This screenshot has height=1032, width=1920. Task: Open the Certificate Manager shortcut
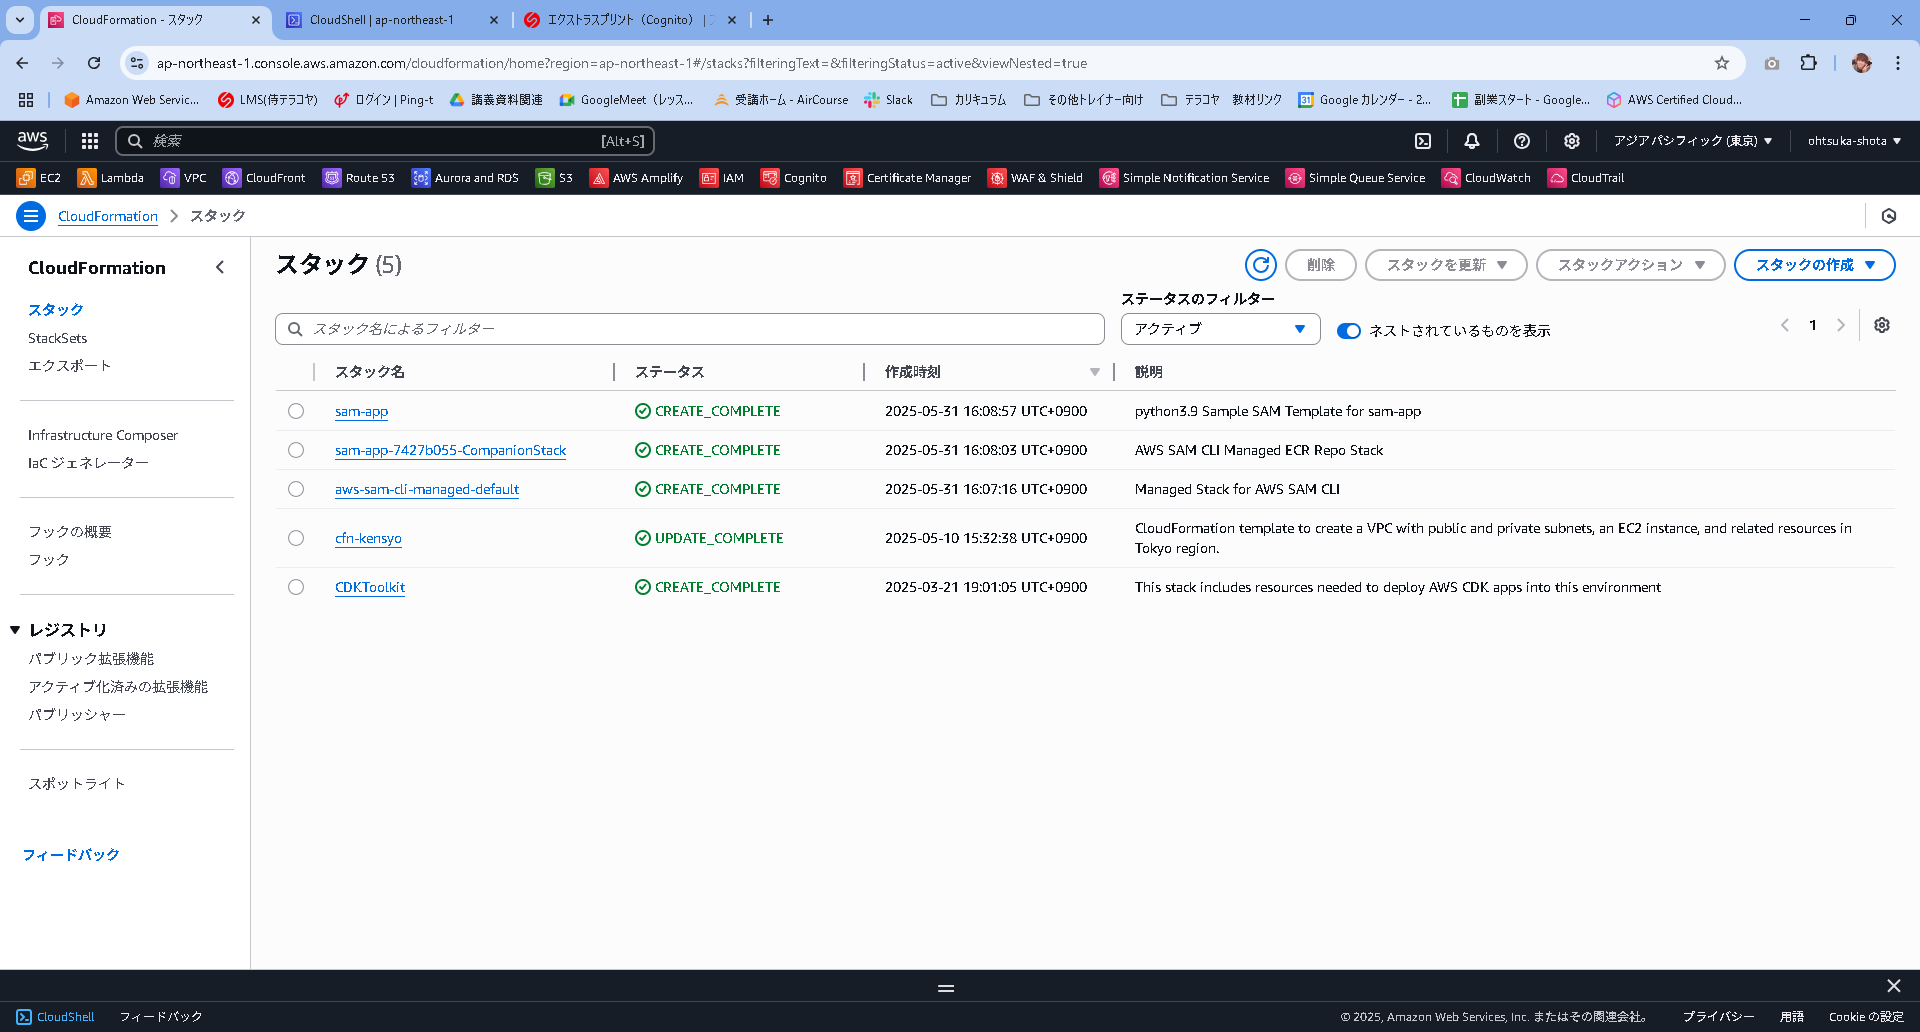click(908, 178)
